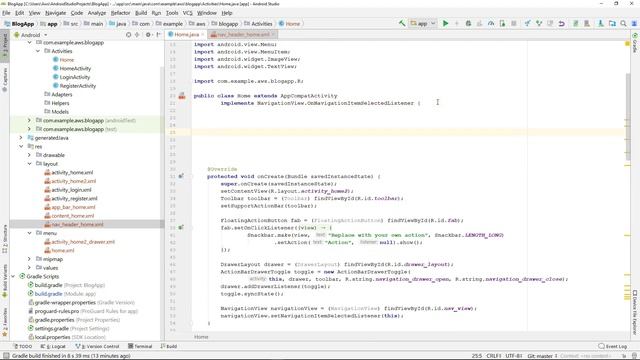The height and width of the screenshot is (360, 640).
Task: Click the Make Project hammer icon
Action: tap(402, 24)
